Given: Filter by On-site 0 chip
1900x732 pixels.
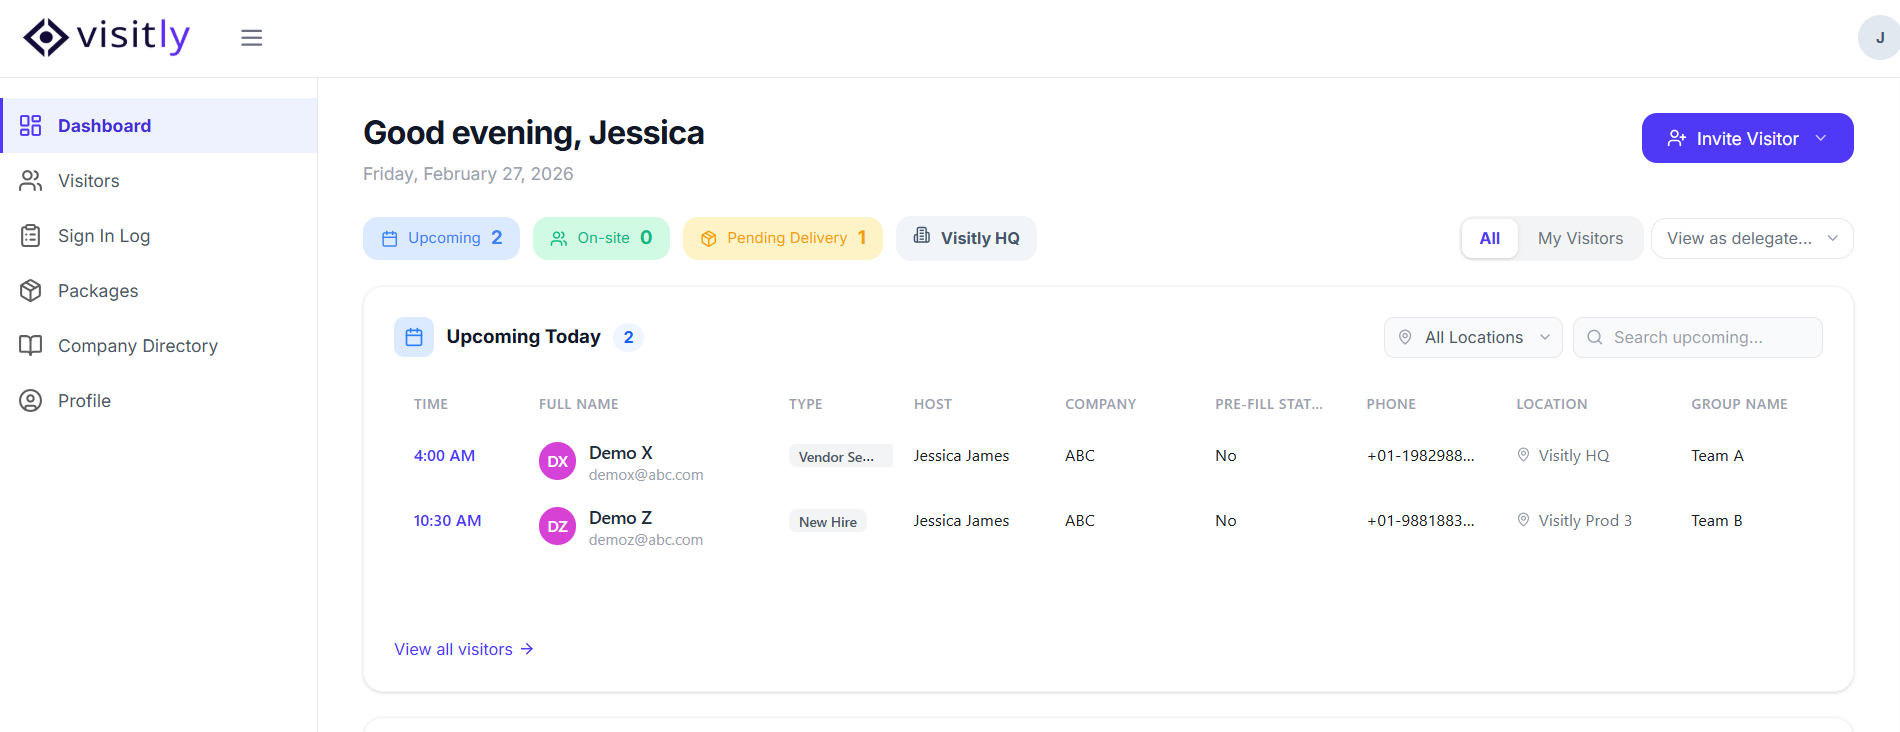Looking at the screenshot, I should tap(601, 238).
